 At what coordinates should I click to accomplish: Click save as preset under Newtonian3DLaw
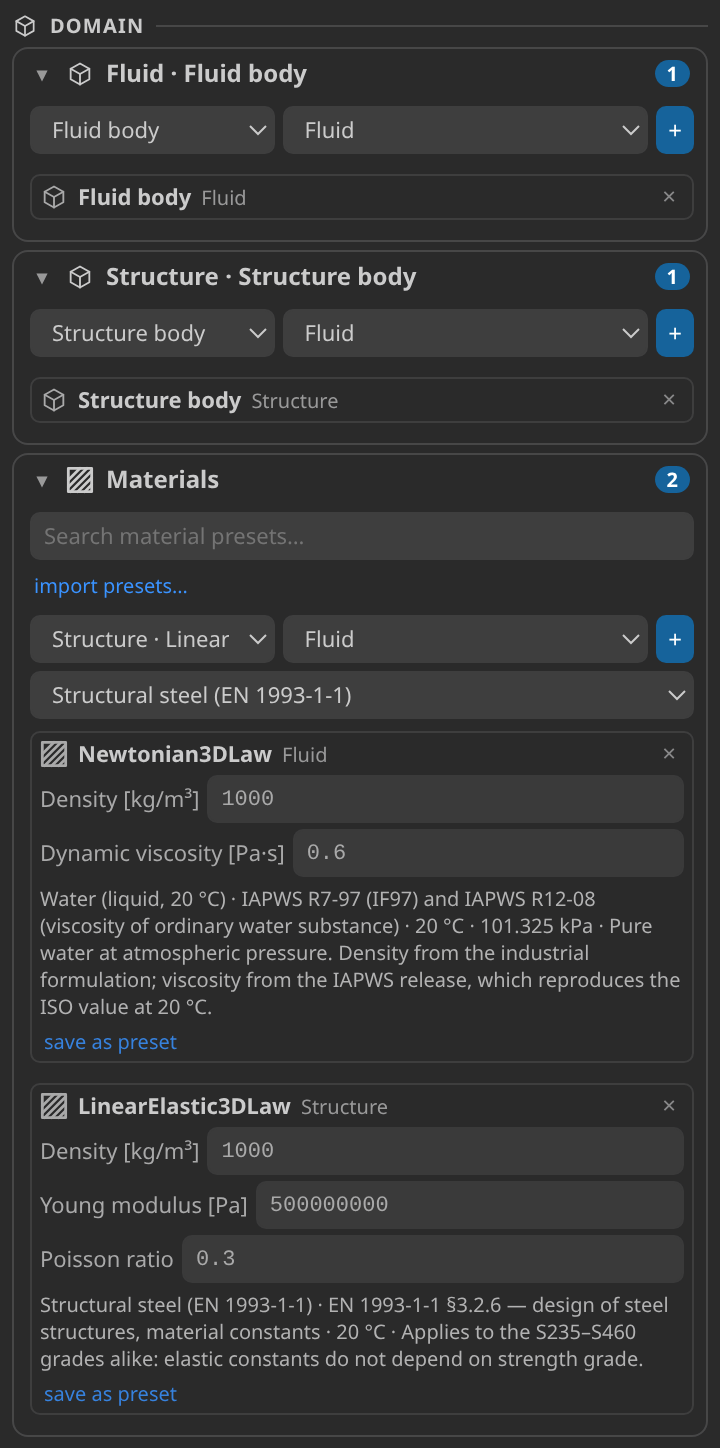pos(111,1042)
